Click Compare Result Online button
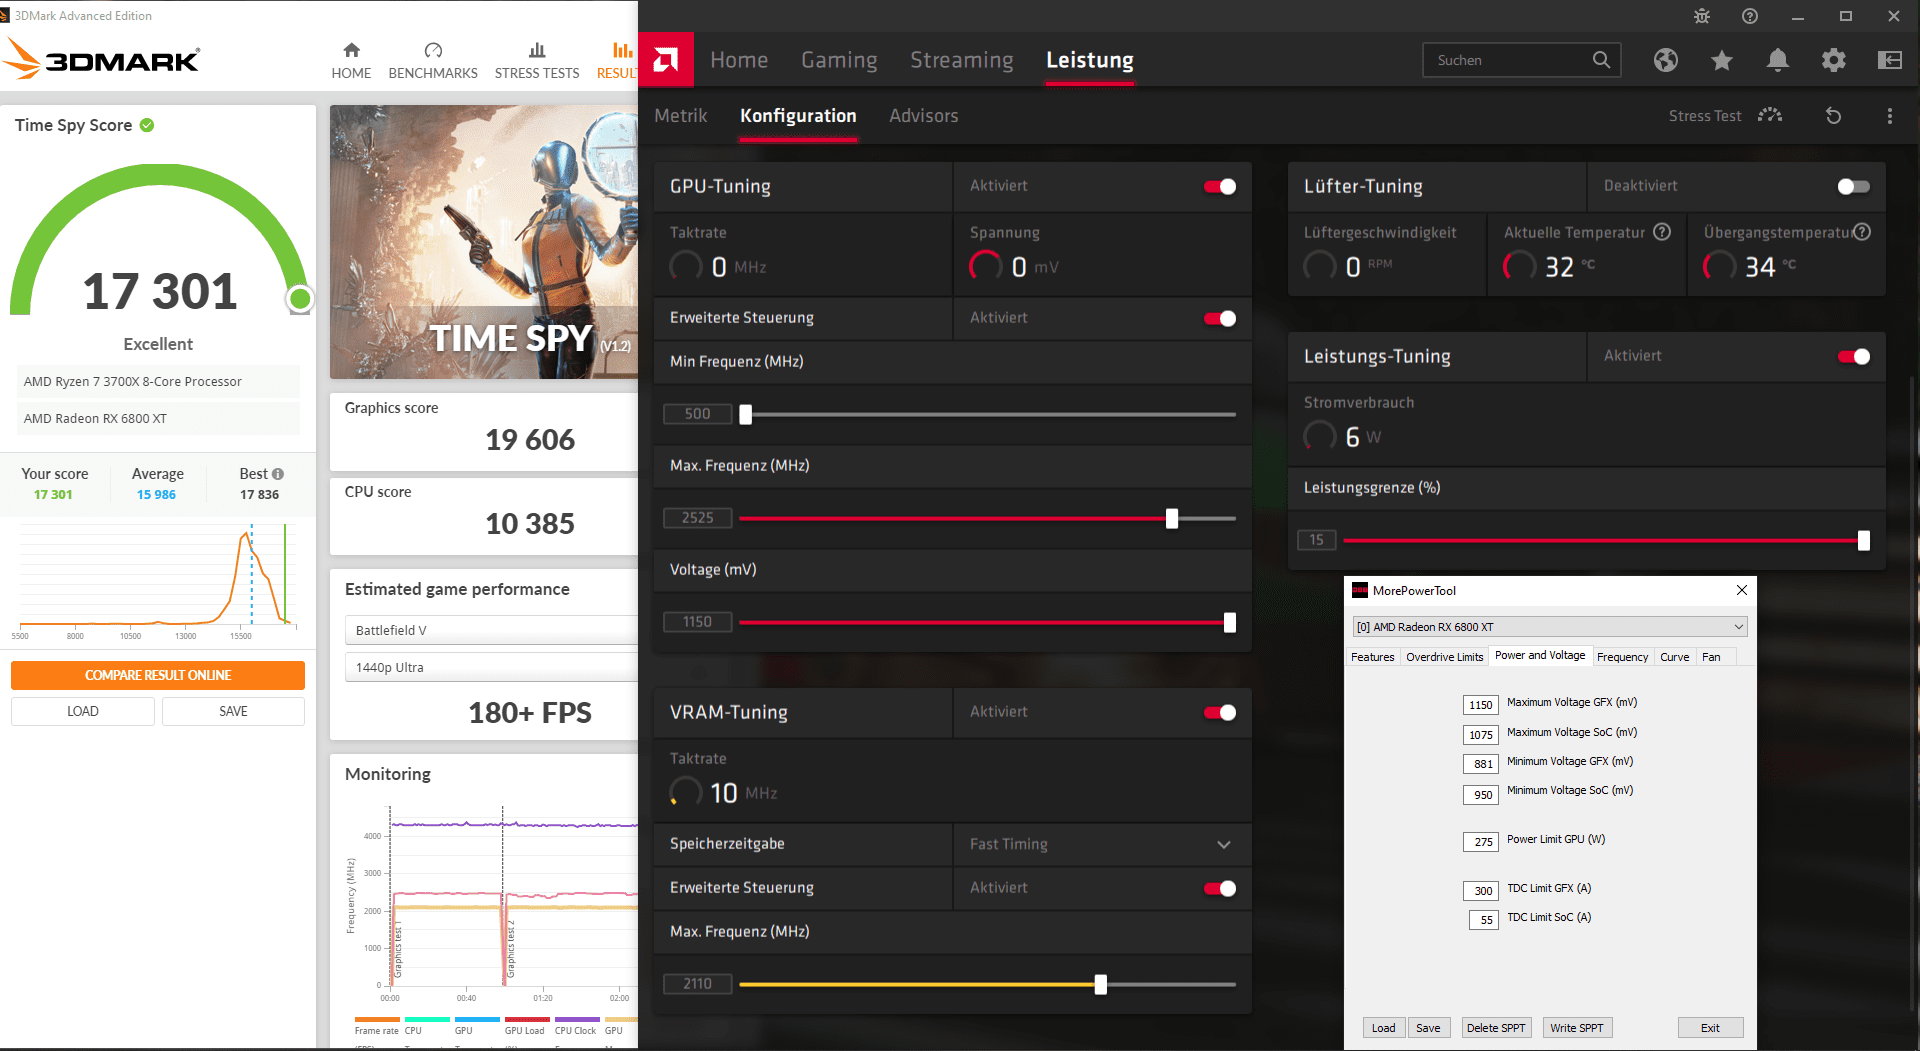1920x1051 pixels. (158, 675)
